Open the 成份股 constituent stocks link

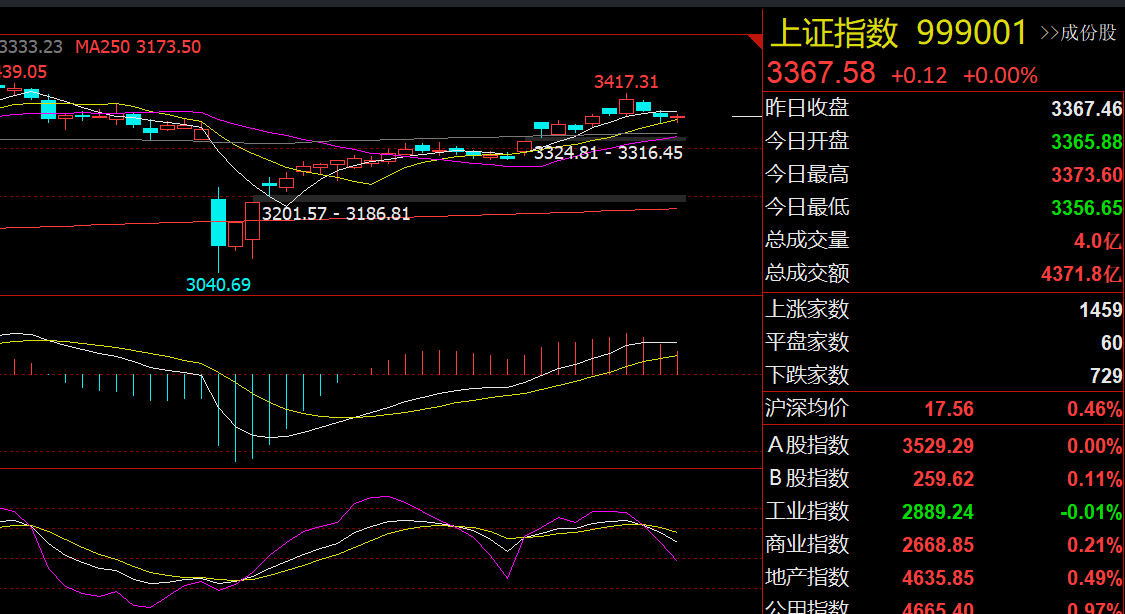[1080, 33]
